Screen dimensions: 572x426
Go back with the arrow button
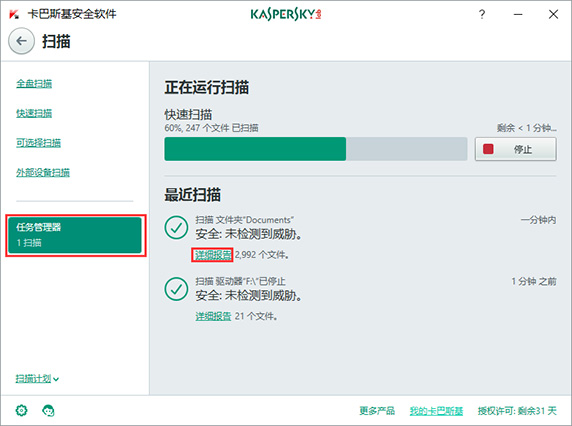point(22,41)
